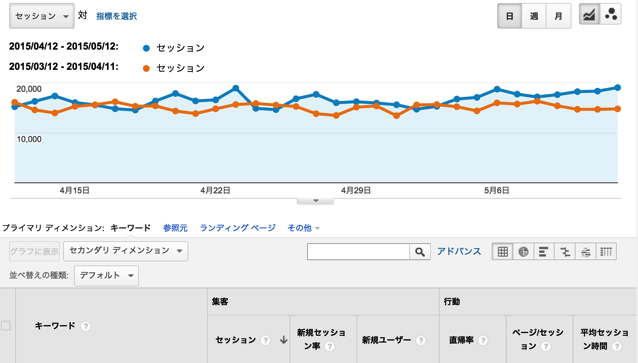Sort by the 直帰率 column header
The width and height of the screenshot is (638, 363).
[x=461, y=340]
